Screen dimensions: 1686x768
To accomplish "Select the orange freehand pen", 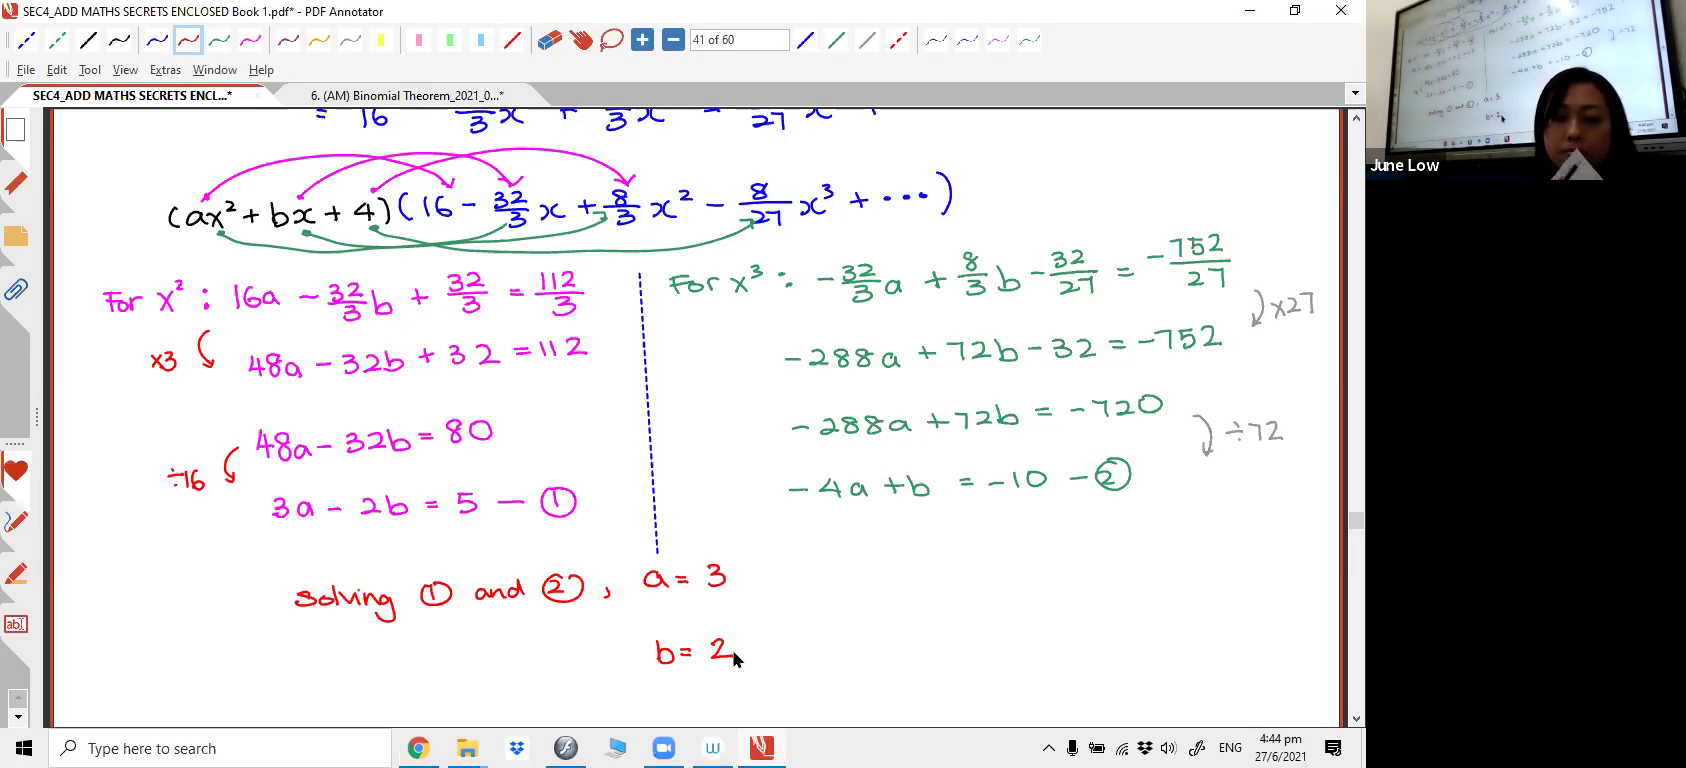I will [319, 41].
